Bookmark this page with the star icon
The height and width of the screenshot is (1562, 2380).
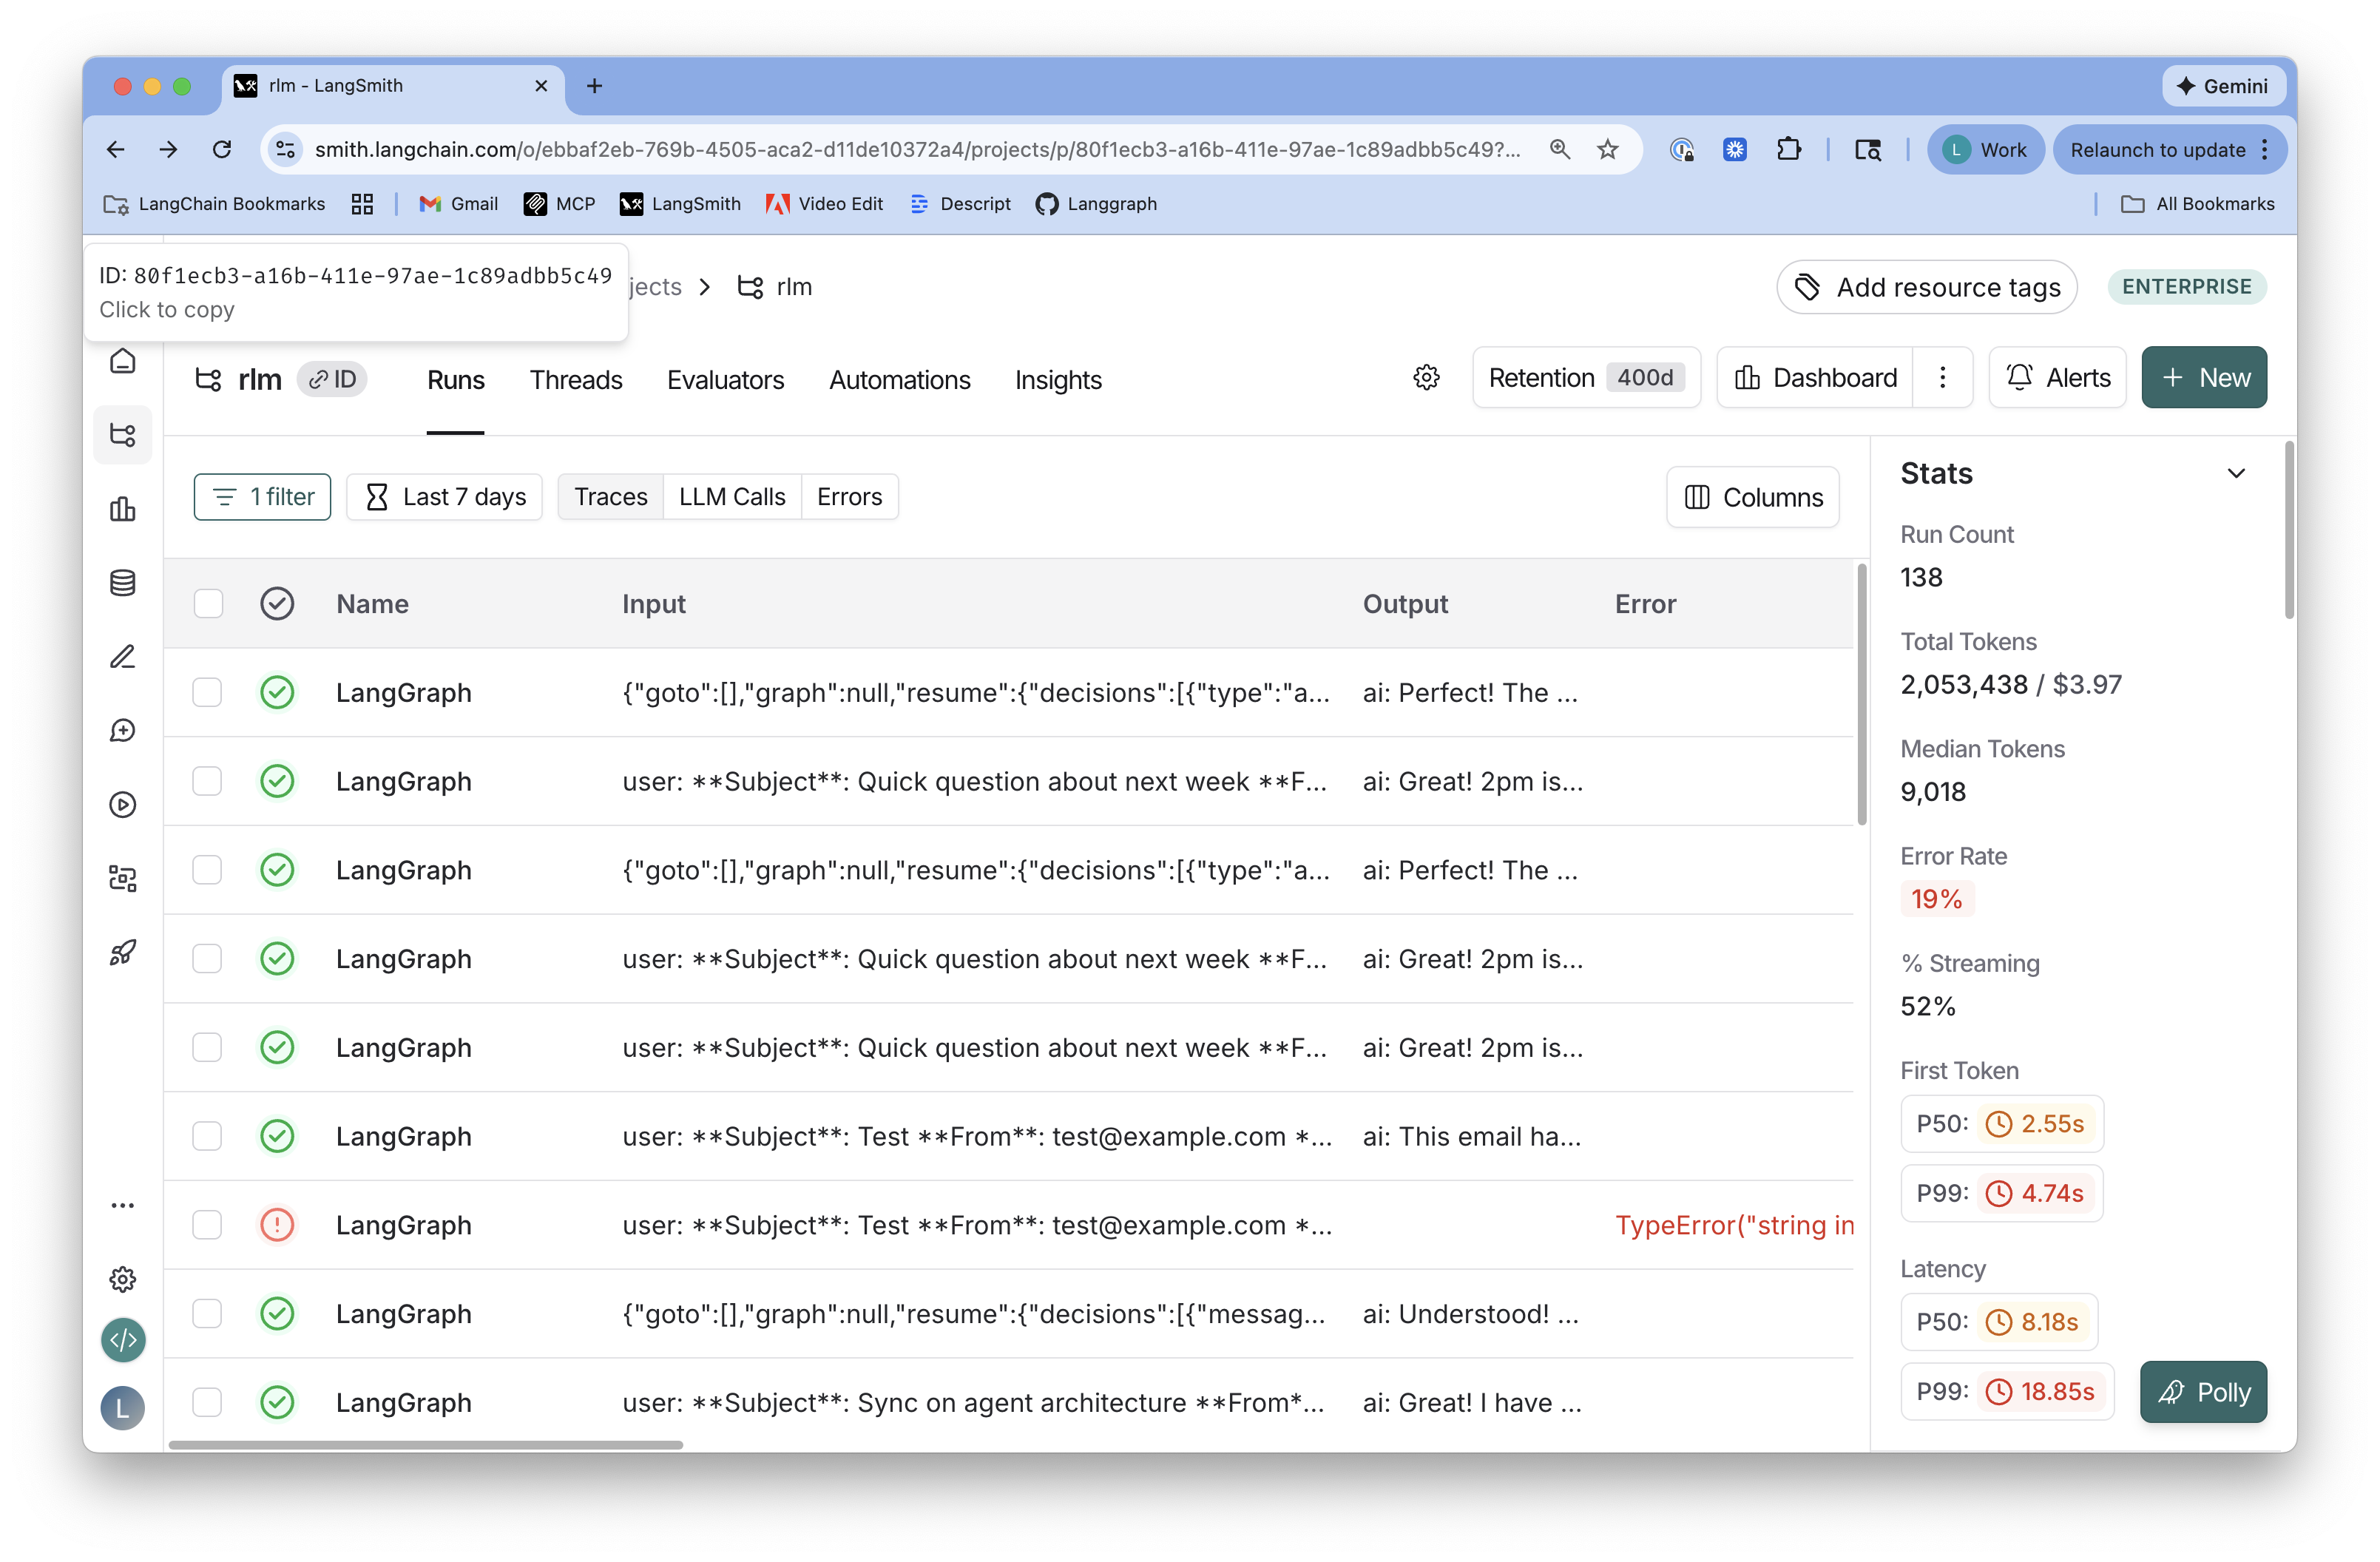1607,149
